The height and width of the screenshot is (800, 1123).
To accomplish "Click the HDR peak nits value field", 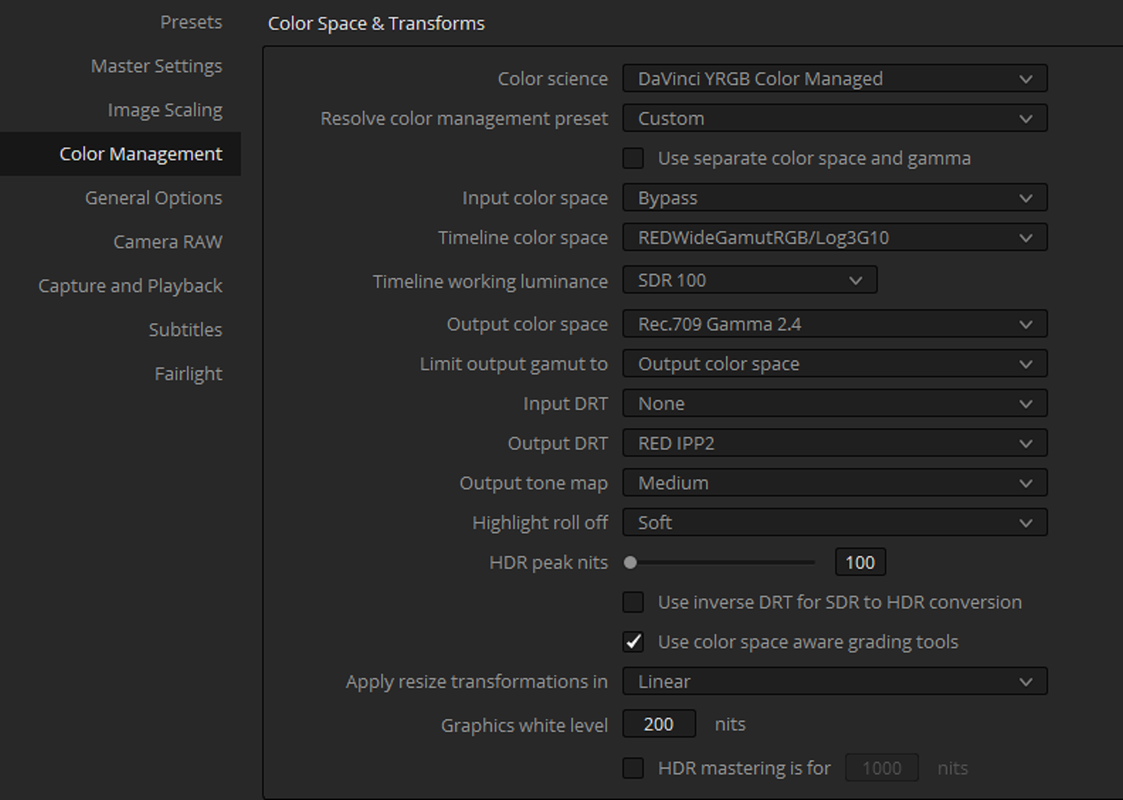I will [860, 562].
